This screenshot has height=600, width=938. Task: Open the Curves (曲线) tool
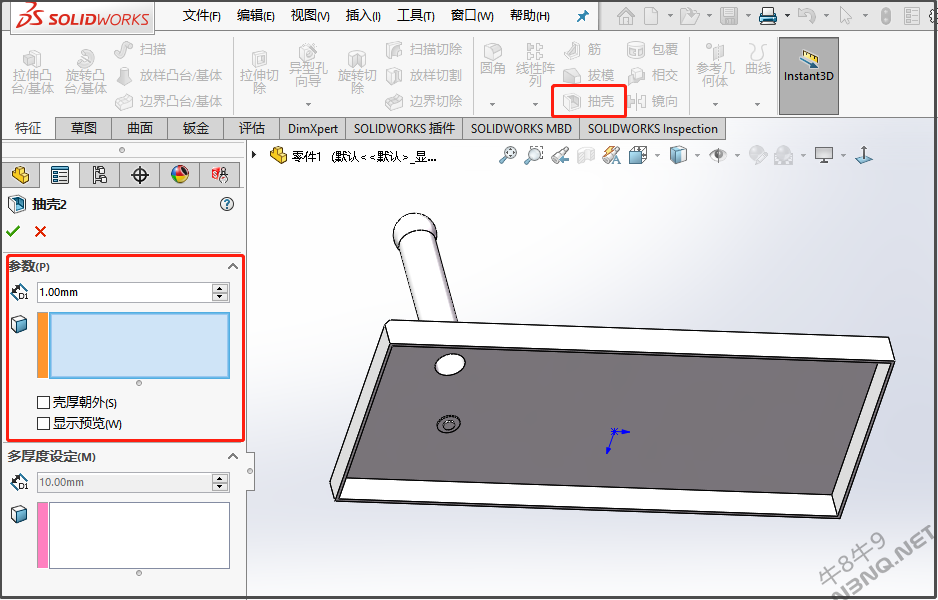(758, 59)
